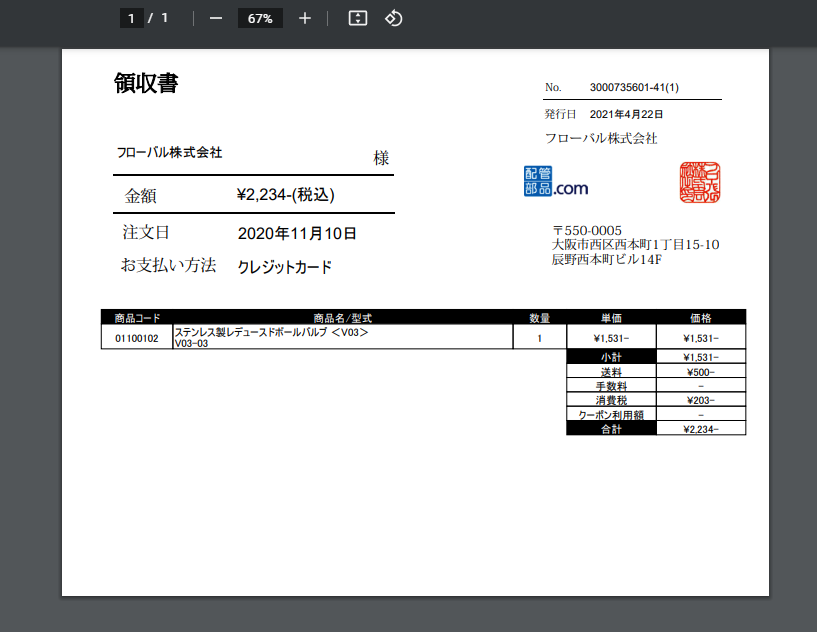This screenshot has width=817, height=632.
Task: Click the current page number field
Action: tap(131, 18)
